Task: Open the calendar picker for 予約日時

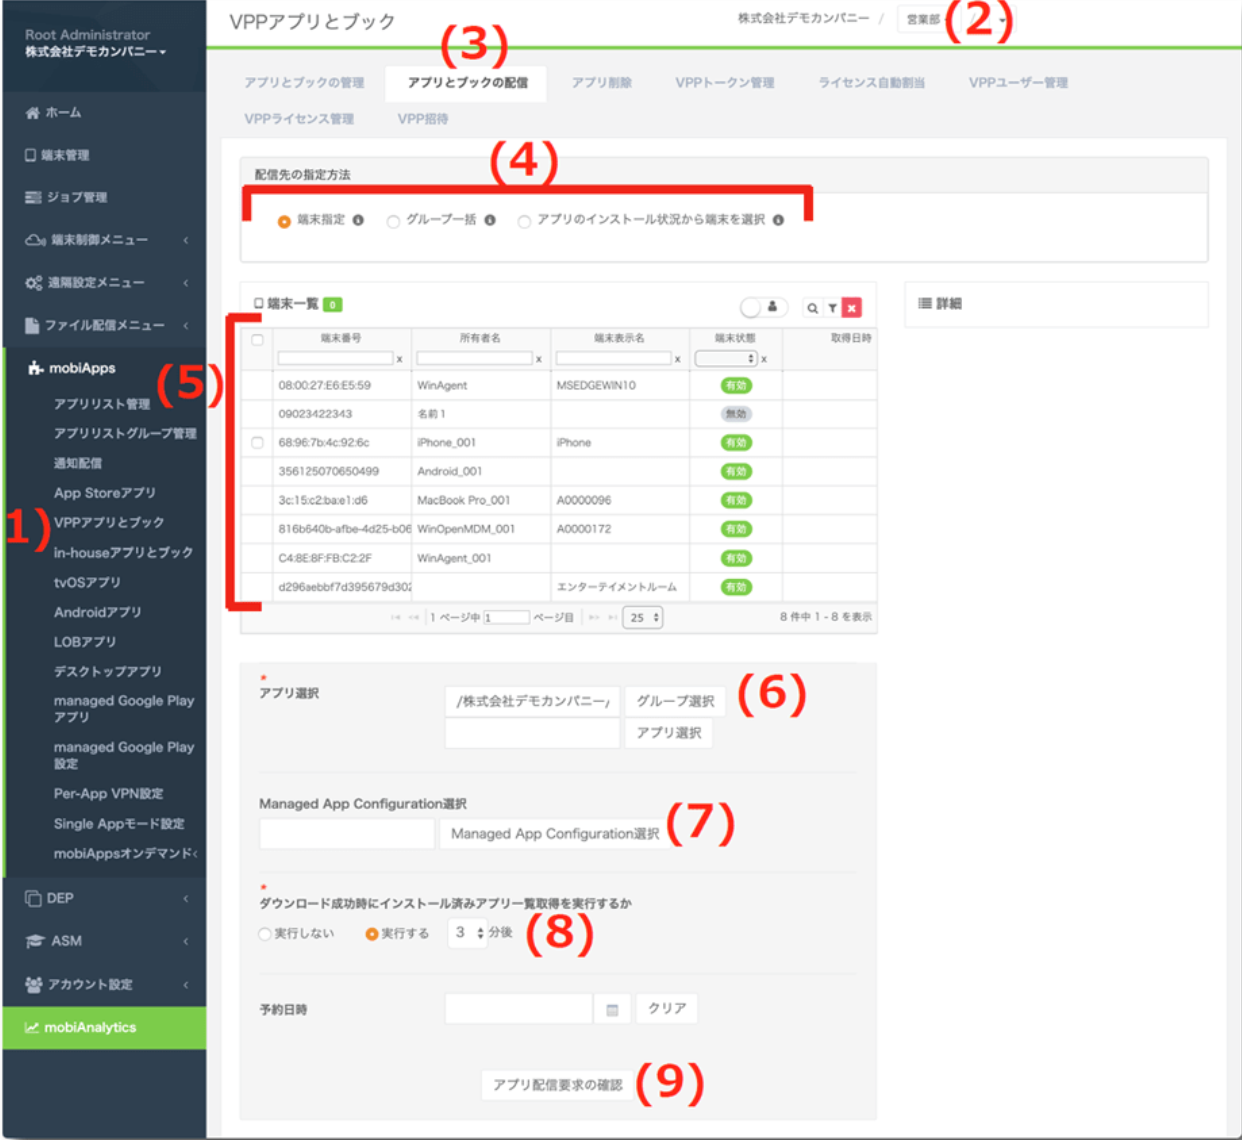Action: (x=612, y=1010)
